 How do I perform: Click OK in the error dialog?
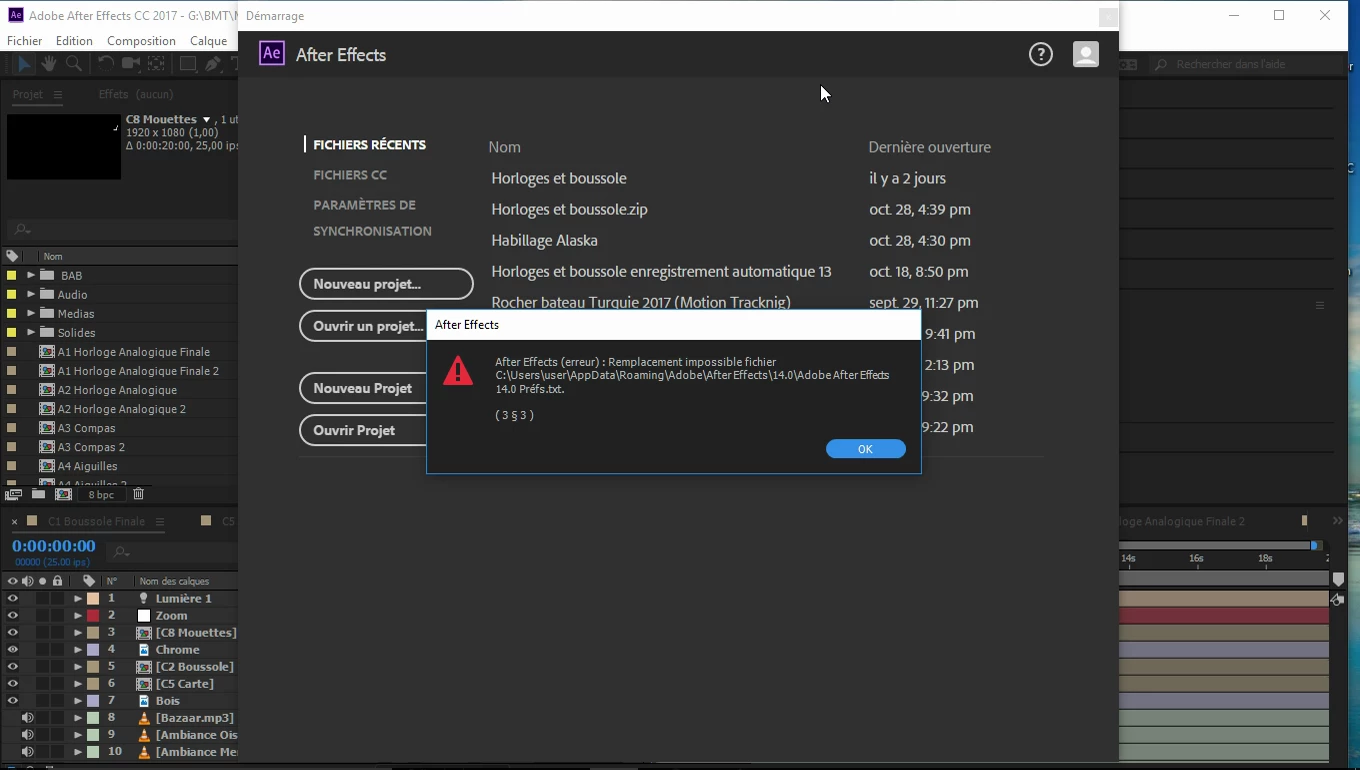tap(866, 449)
